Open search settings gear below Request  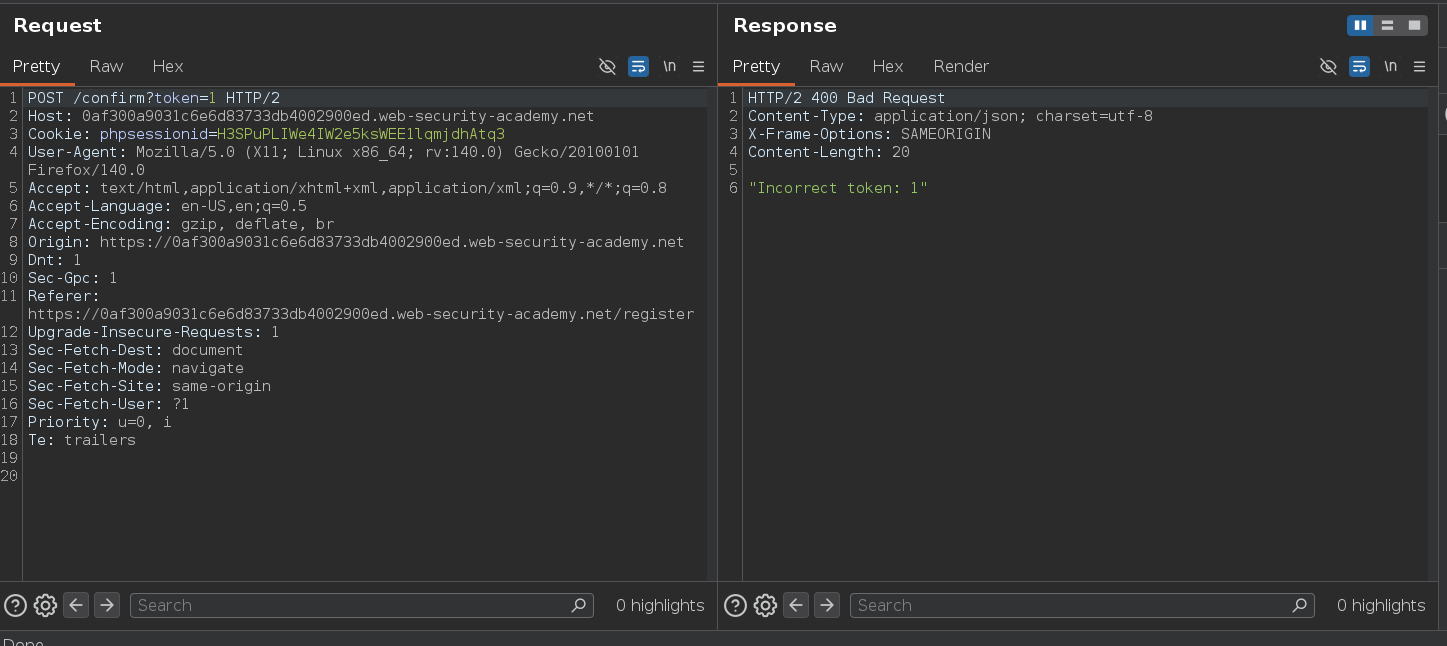click(45, 605)
